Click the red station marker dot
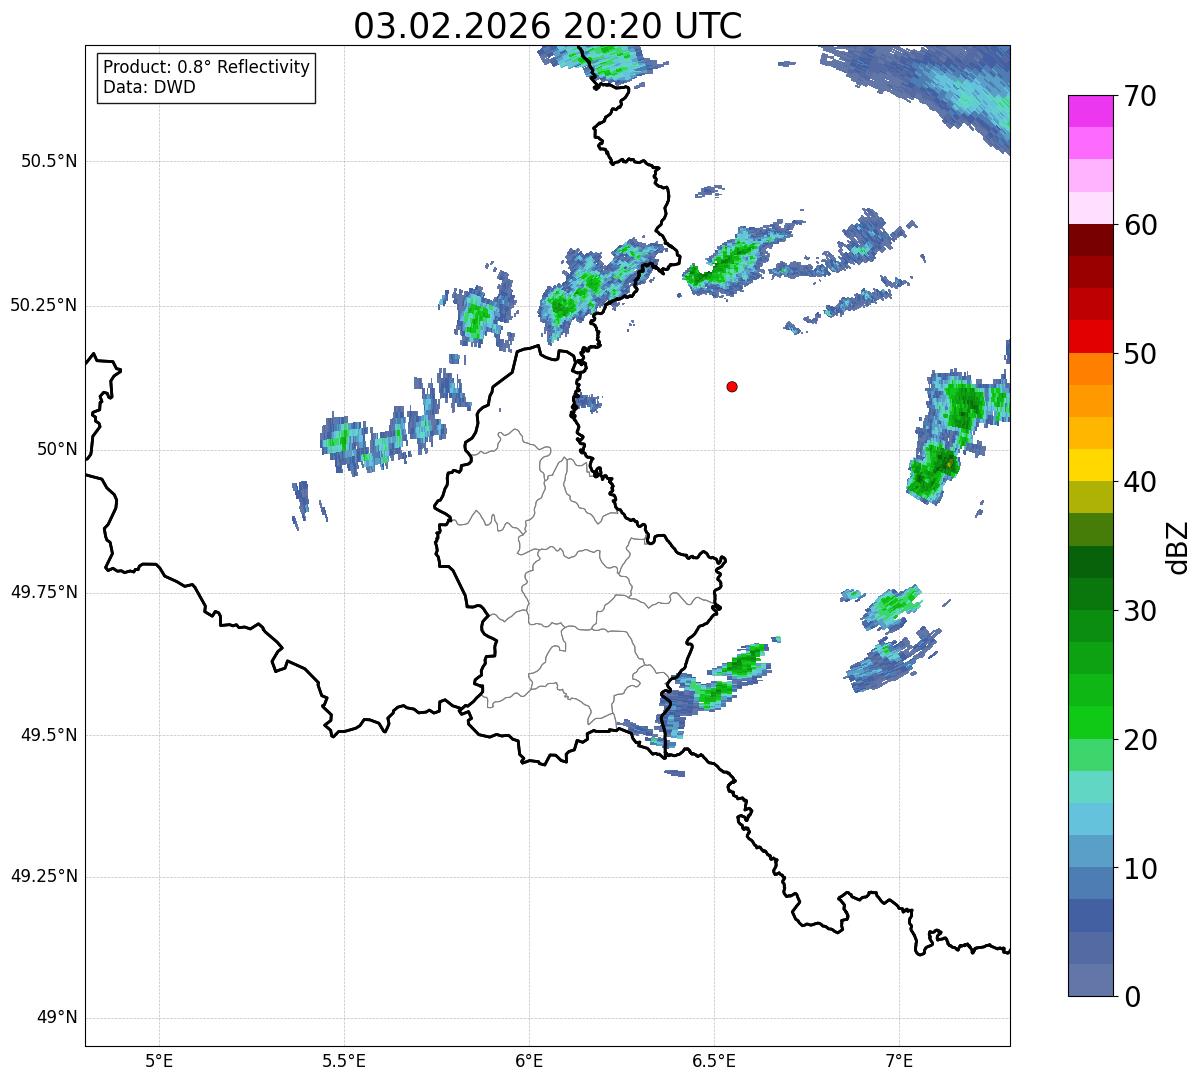 (x=732, y=387)
